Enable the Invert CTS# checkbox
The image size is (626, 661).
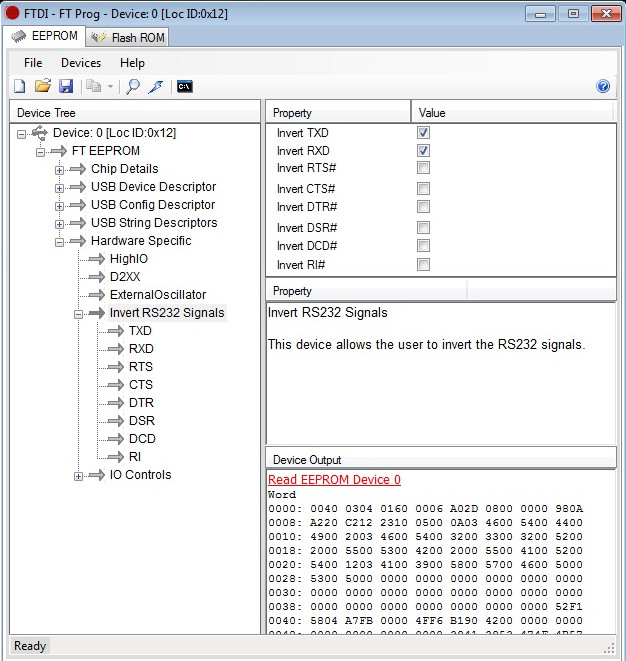[423, 188]
